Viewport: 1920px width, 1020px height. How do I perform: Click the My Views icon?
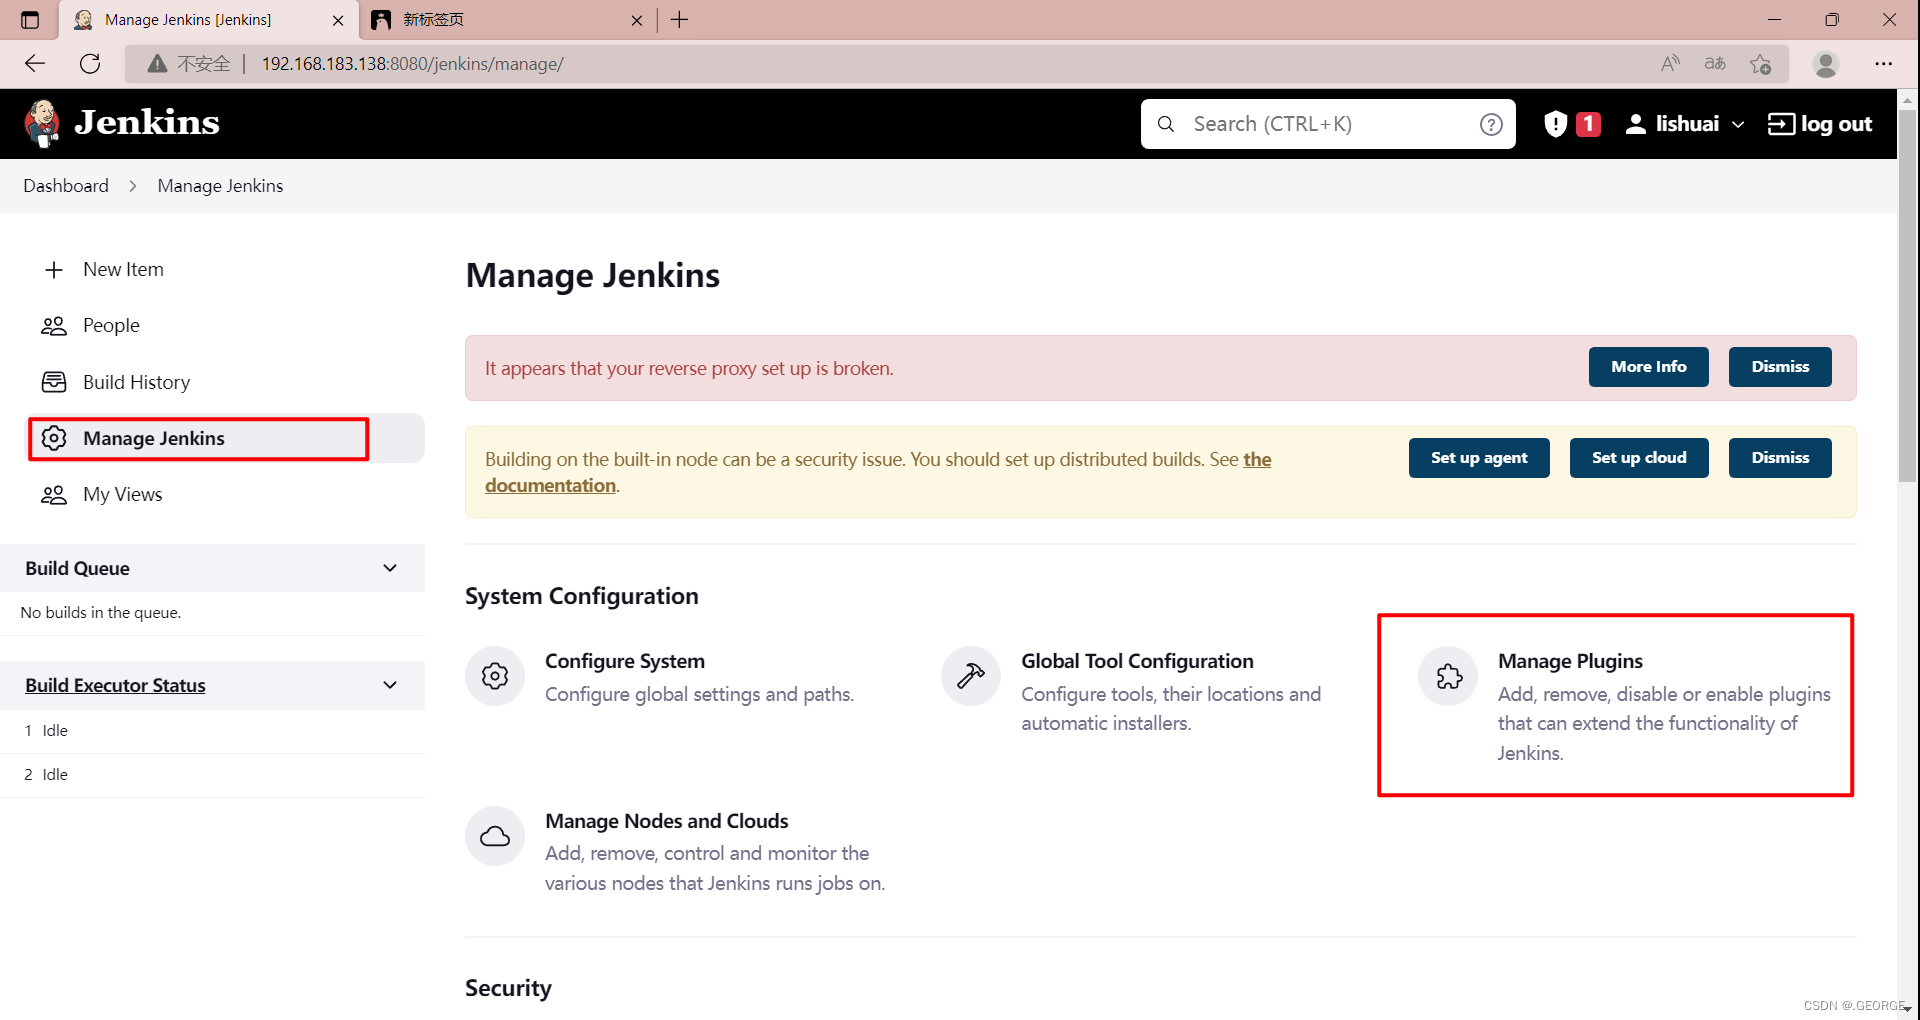pos(54,495)
